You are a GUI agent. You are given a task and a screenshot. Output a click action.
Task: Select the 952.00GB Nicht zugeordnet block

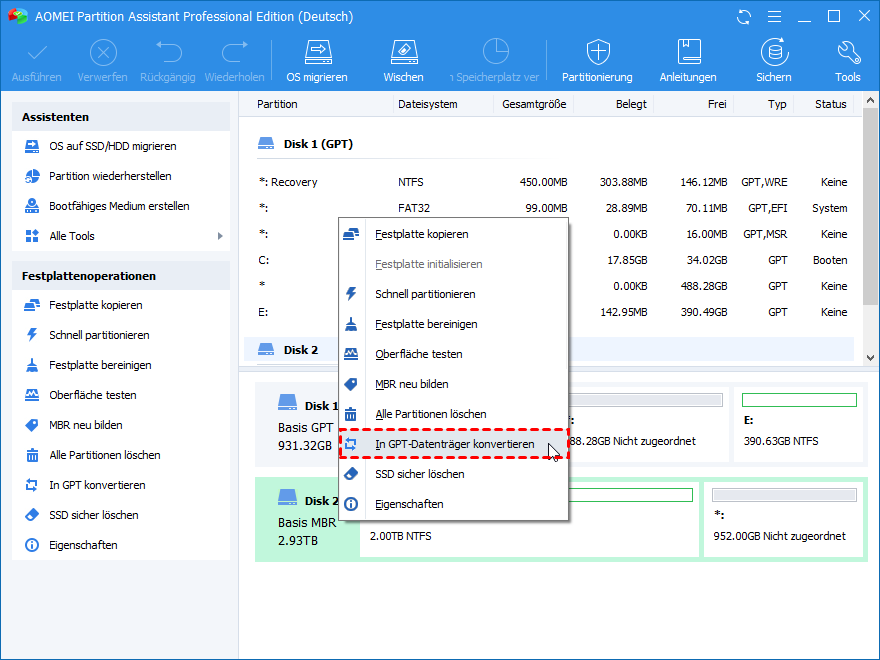tap(783, 520)
